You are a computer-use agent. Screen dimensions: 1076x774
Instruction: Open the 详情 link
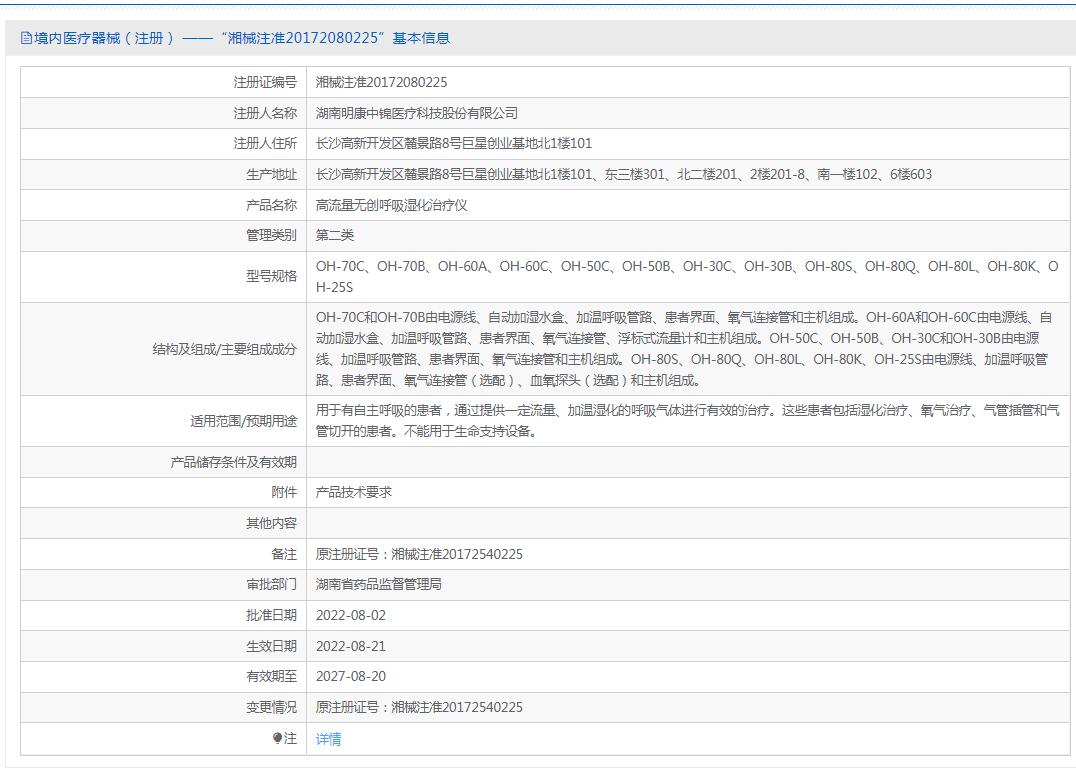tap(329, 739)
